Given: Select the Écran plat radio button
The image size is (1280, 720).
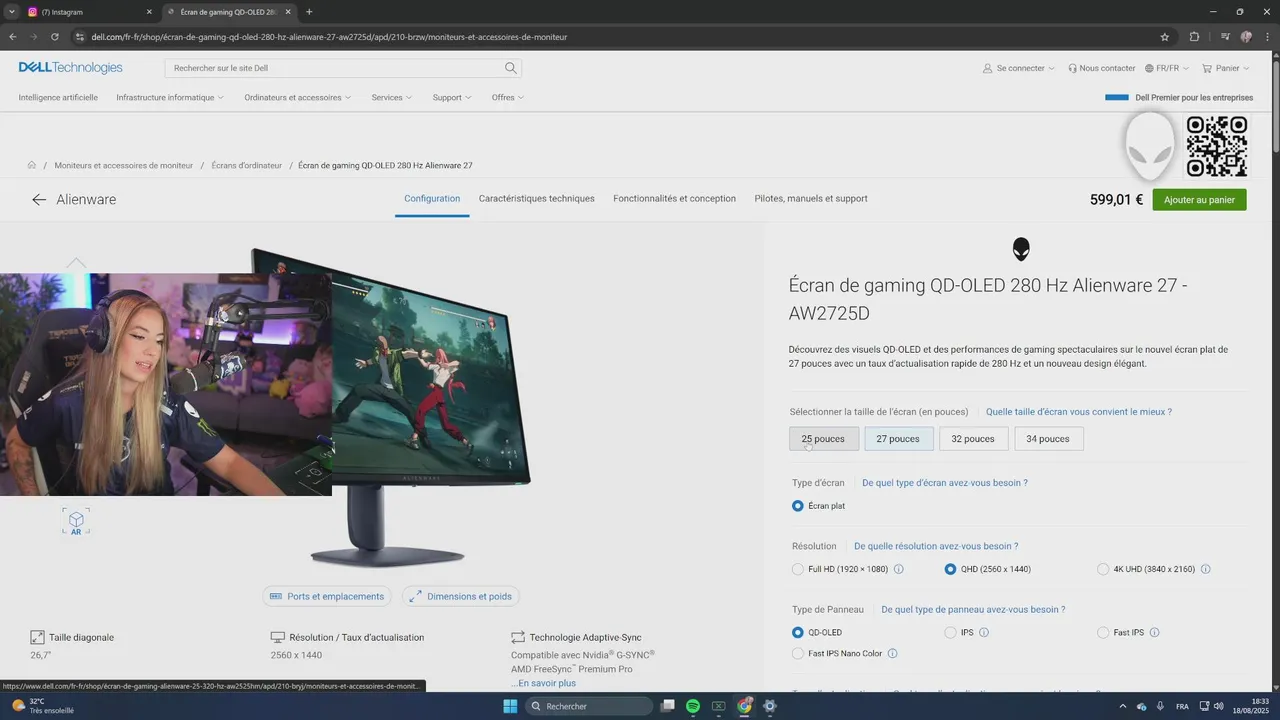Looking at the screenshot, I should pos(798,506).
